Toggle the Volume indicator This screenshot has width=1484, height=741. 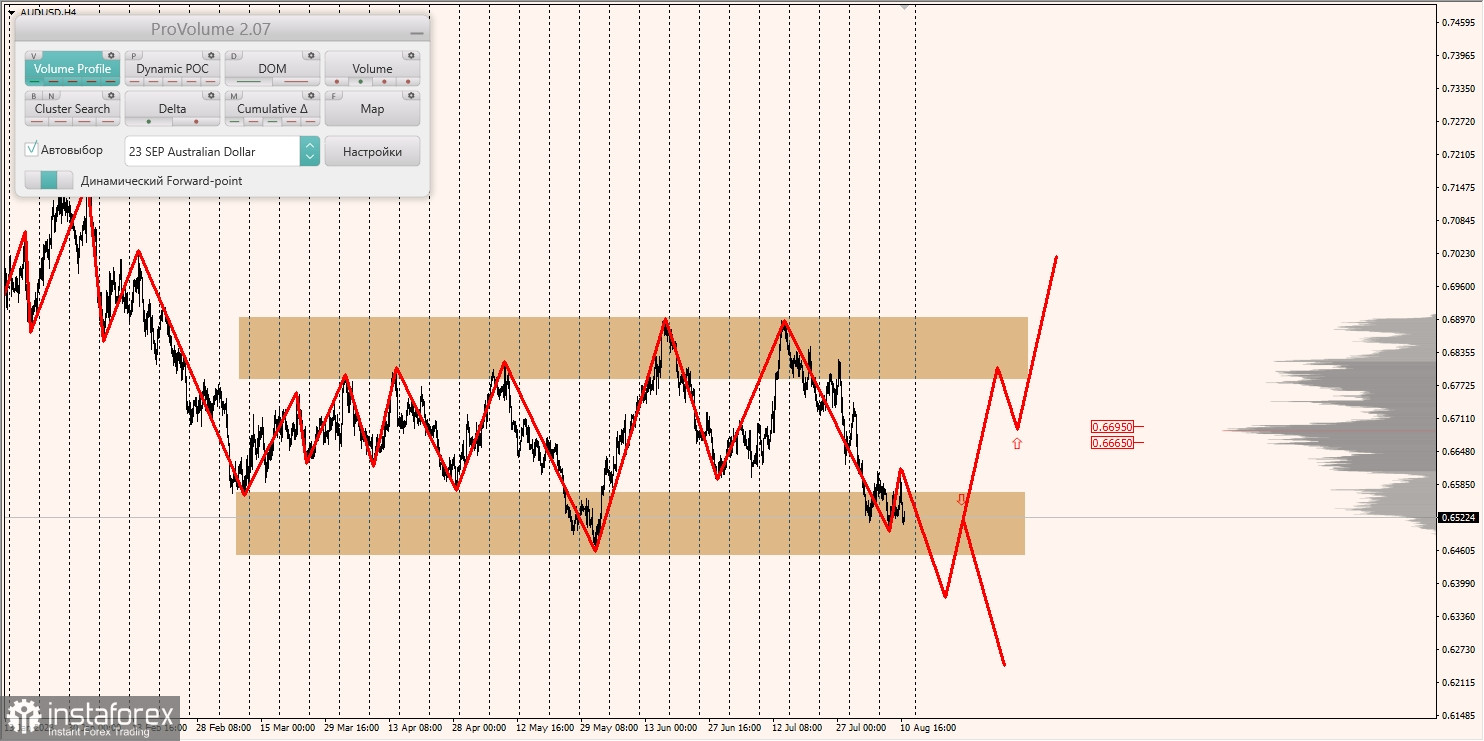(372, 69)
